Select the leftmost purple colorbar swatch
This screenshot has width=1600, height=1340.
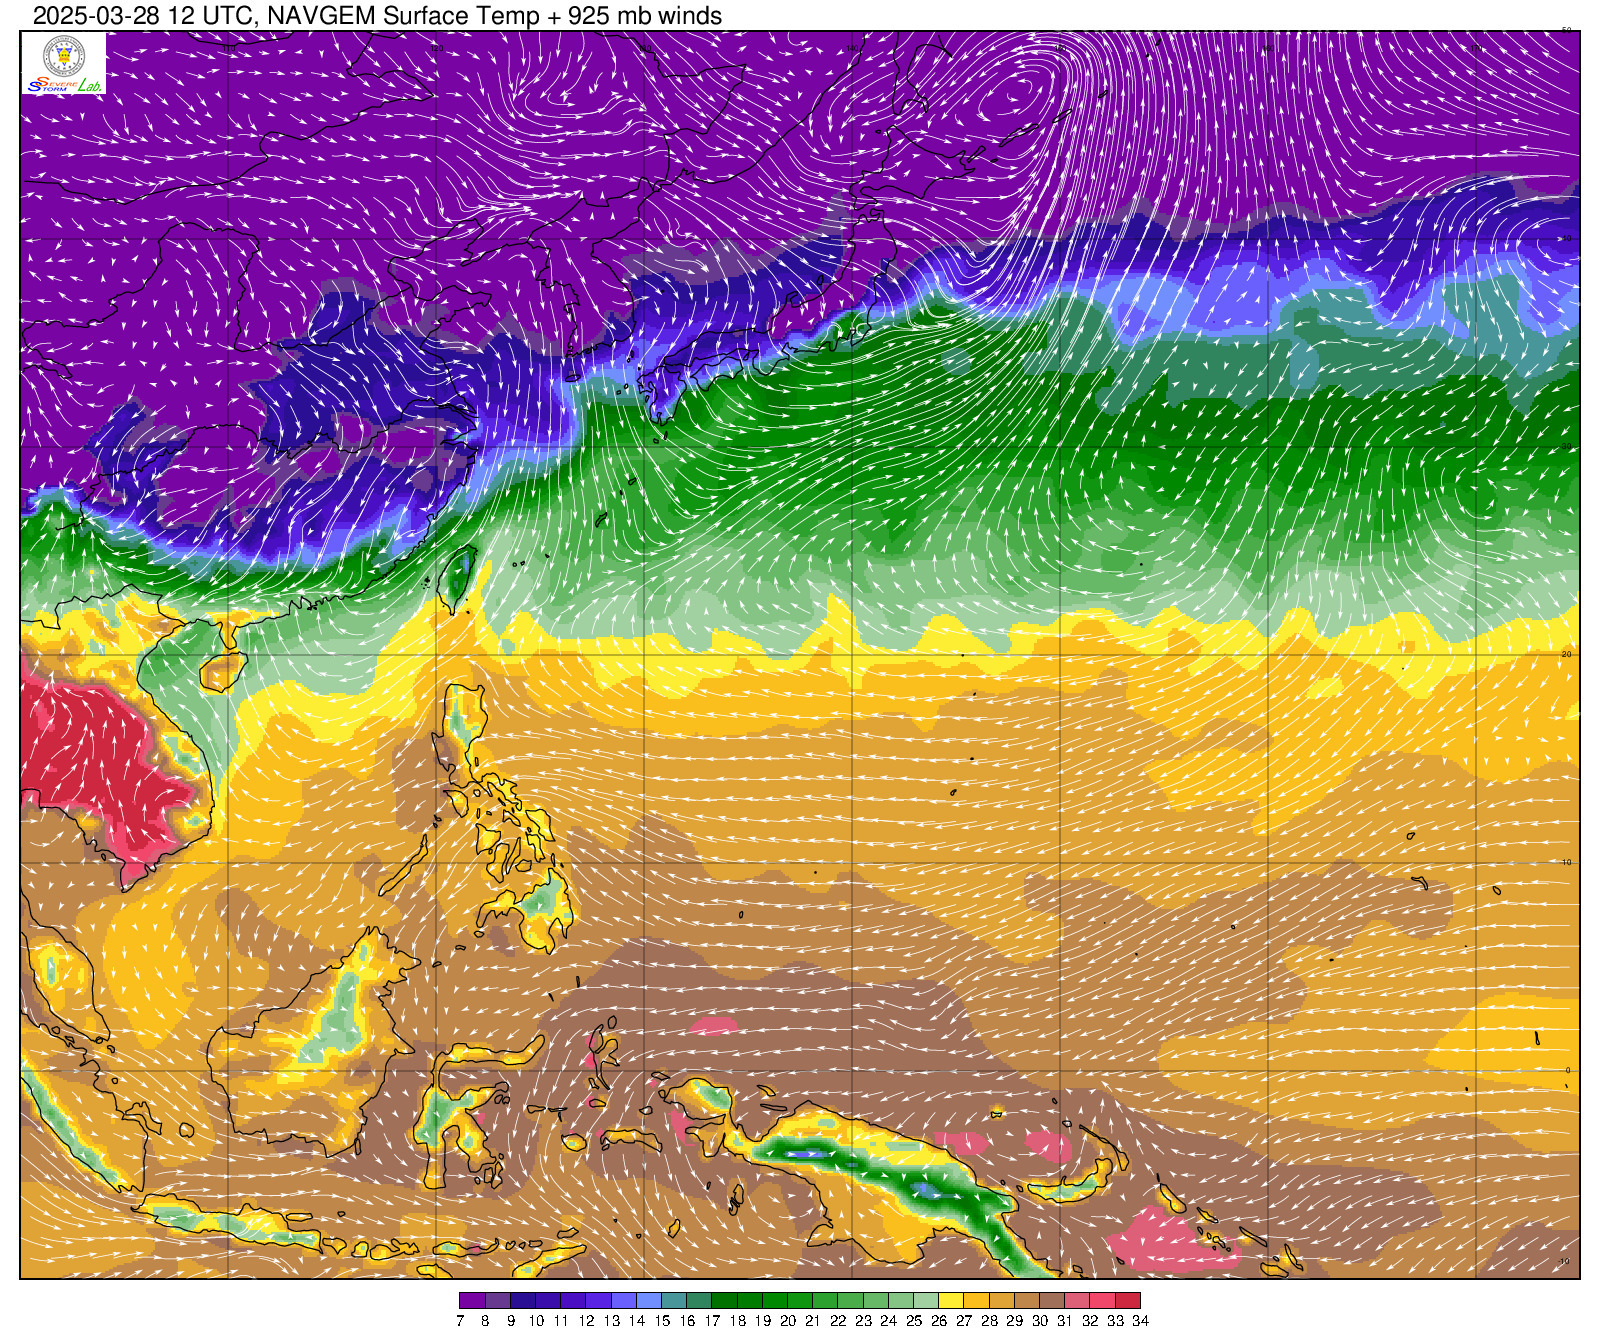[x=472, y=1300]
